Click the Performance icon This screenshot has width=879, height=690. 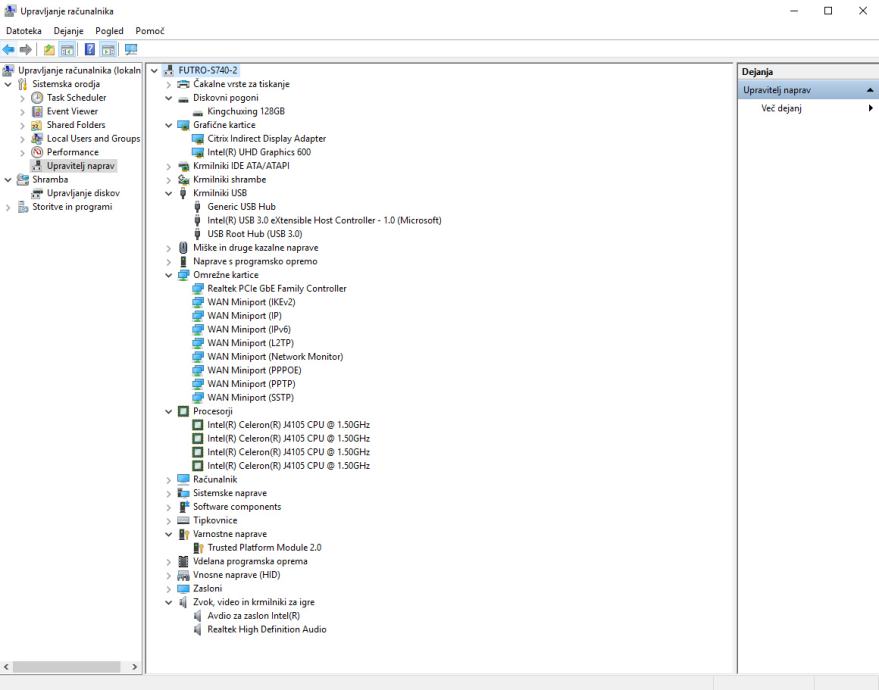37,152
